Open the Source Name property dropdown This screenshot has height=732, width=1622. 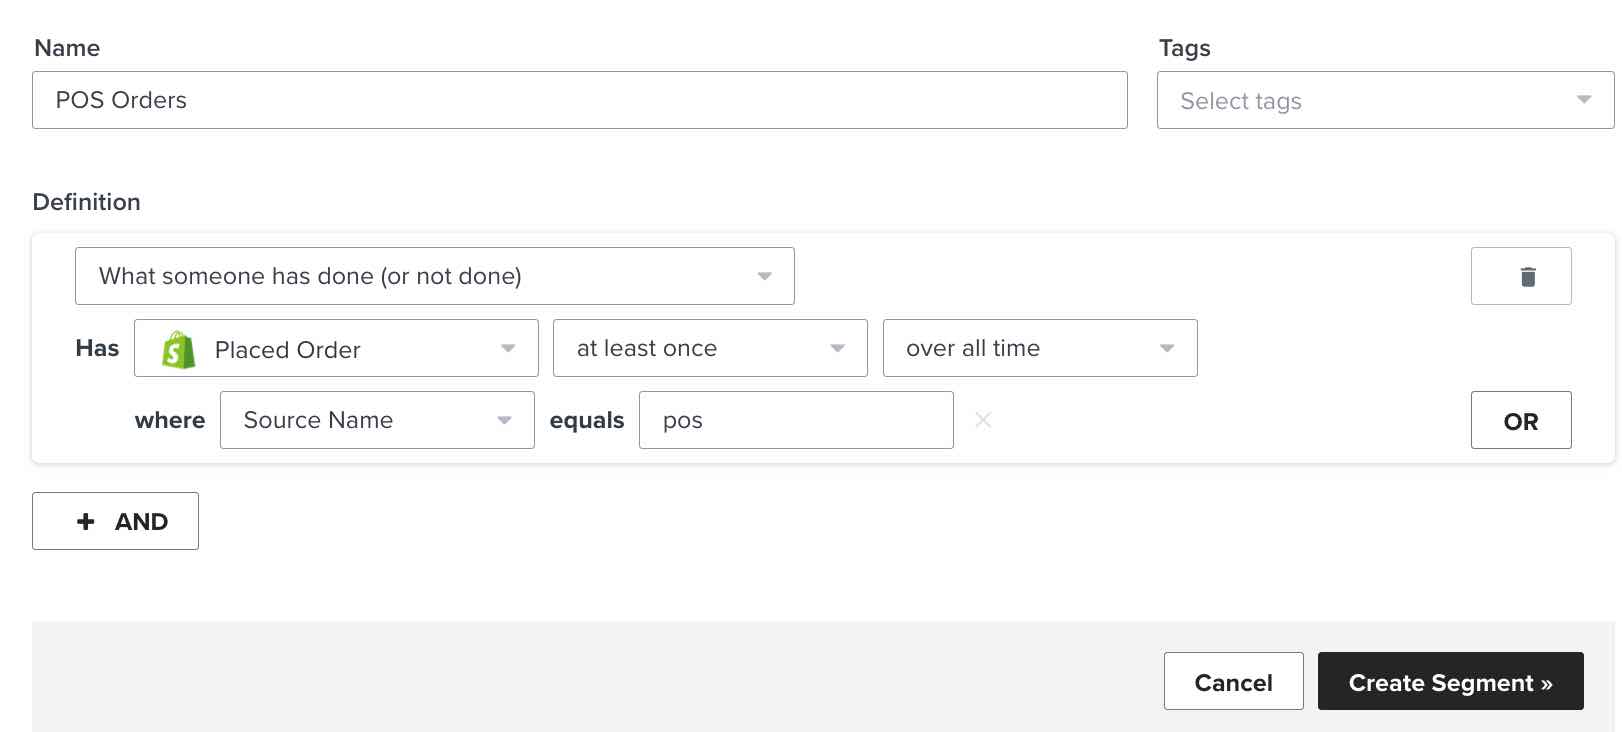point(376,420)
